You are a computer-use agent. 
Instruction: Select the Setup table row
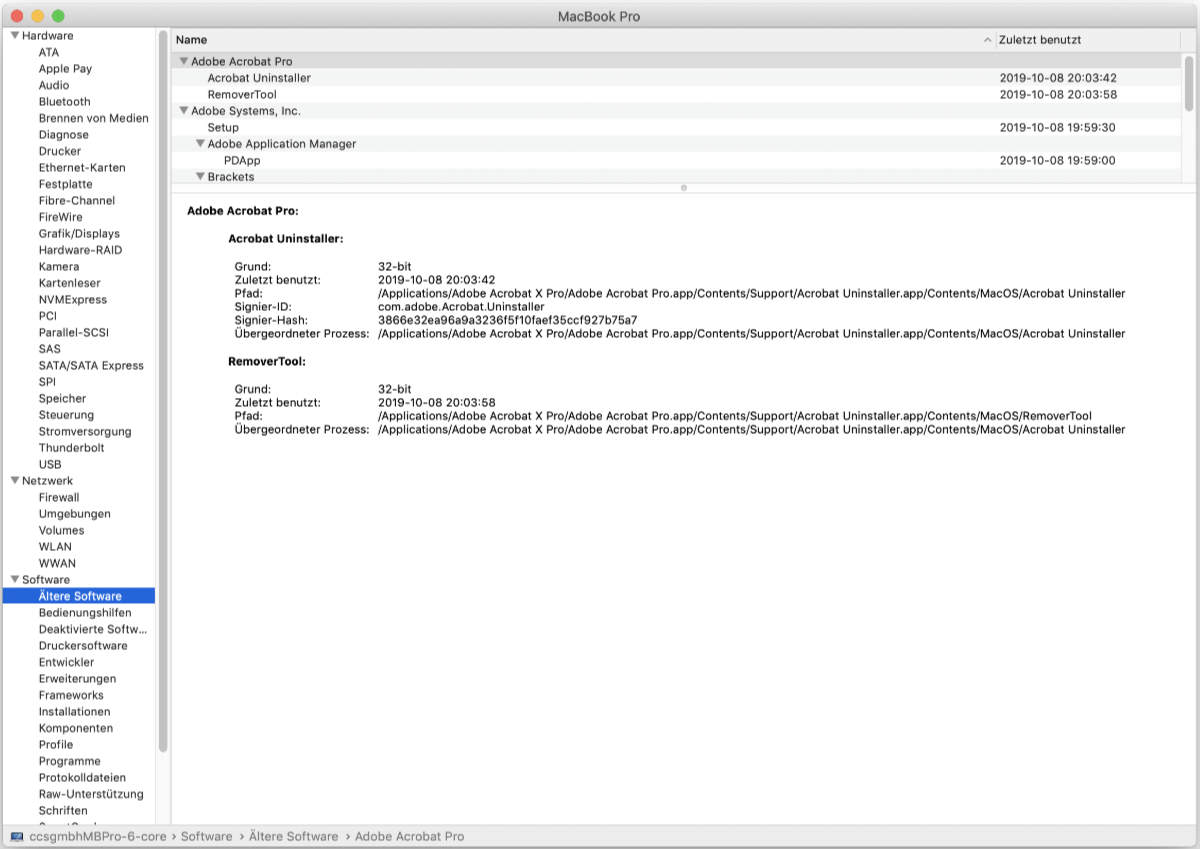pos(676,127)
